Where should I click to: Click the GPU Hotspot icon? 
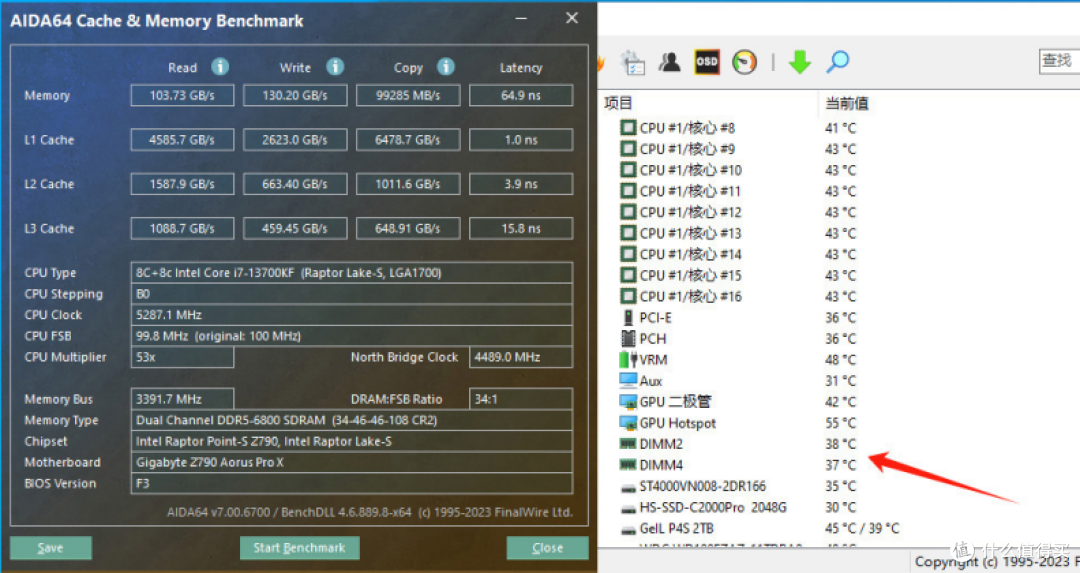[627, 423]
